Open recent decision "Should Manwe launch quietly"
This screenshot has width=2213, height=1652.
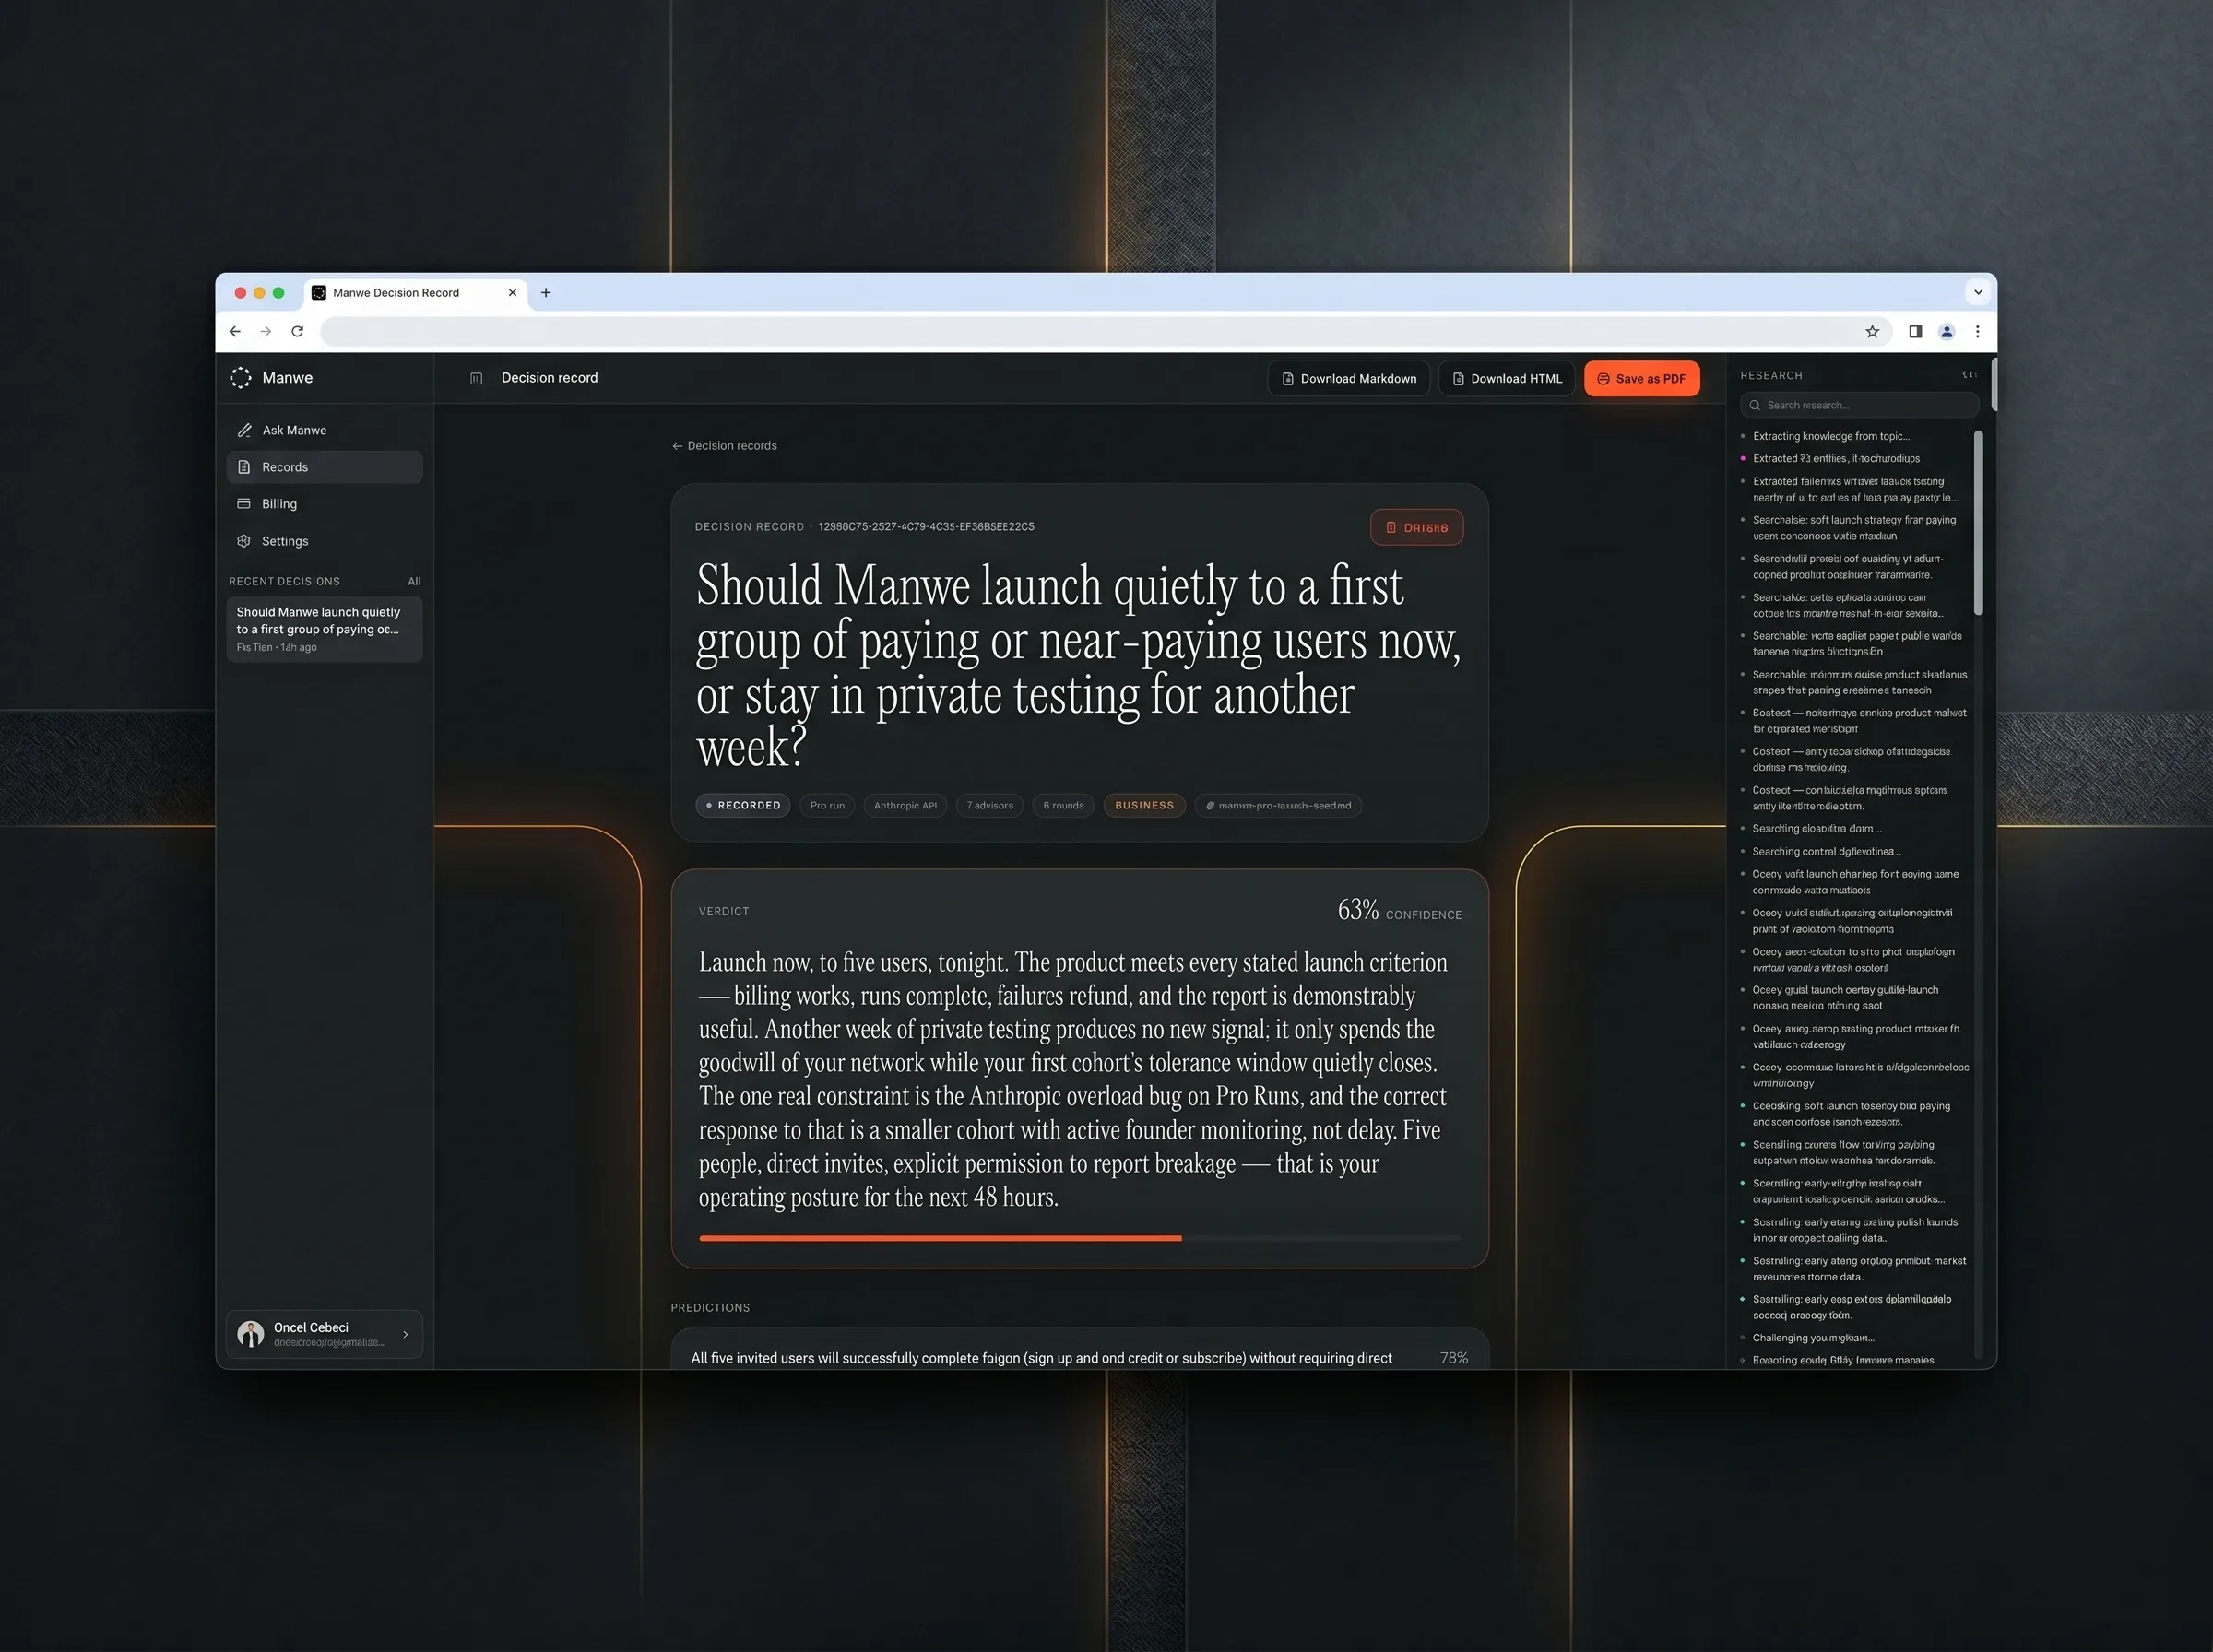pyautogui.click(x=324, y=628)
